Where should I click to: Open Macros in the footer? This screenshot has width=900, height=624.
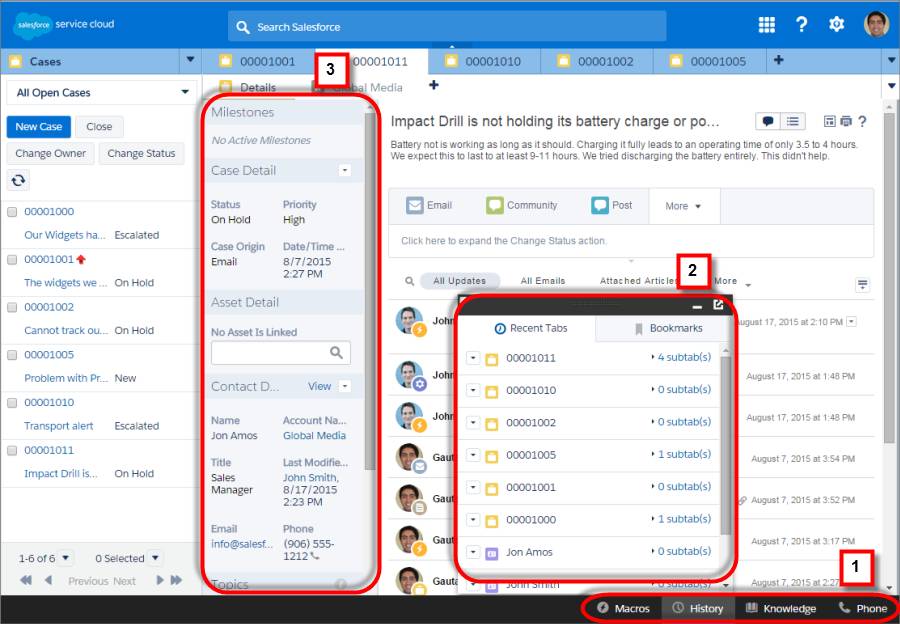[x=623, y=609]
